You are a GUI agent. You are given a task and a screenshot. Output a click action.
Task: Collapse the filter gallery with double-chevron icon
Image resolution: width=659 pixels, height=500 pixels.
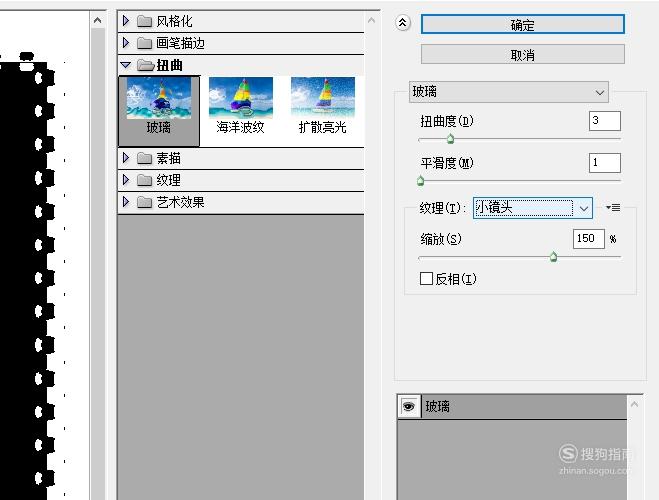tap(402, 23)
